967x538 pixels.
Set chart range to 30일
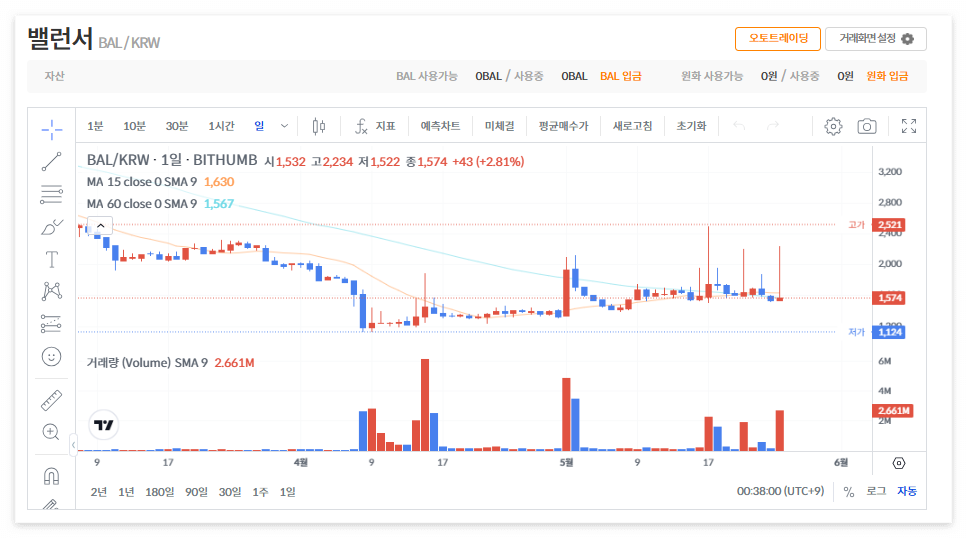[230, 492]
